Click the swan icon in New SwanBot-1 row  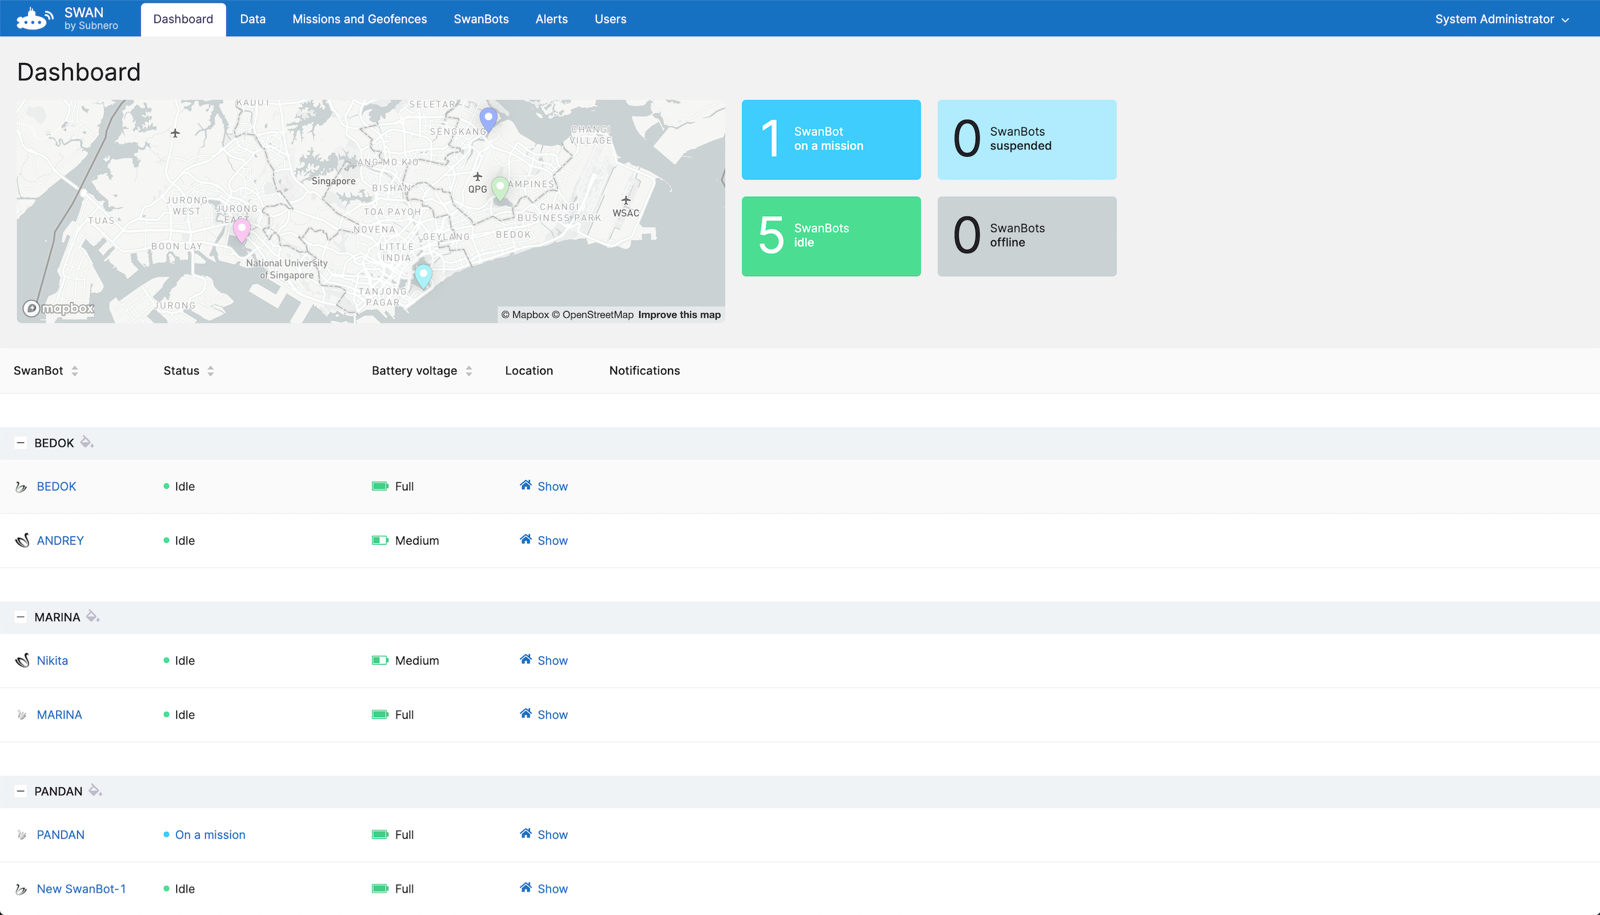[x=21, y=889]
